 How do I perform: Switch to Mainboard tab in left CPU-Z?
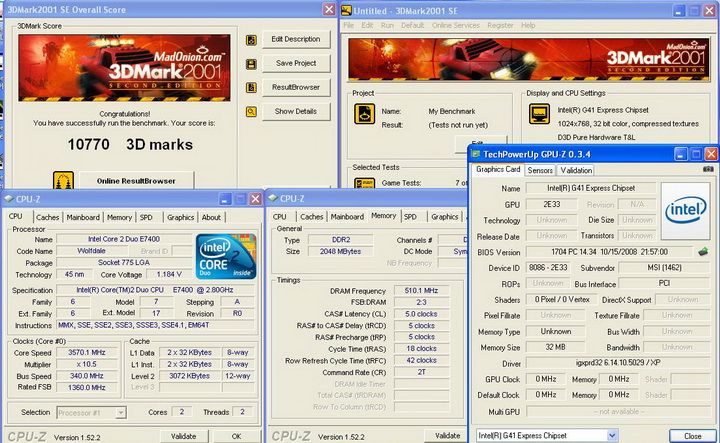(83, 218)
